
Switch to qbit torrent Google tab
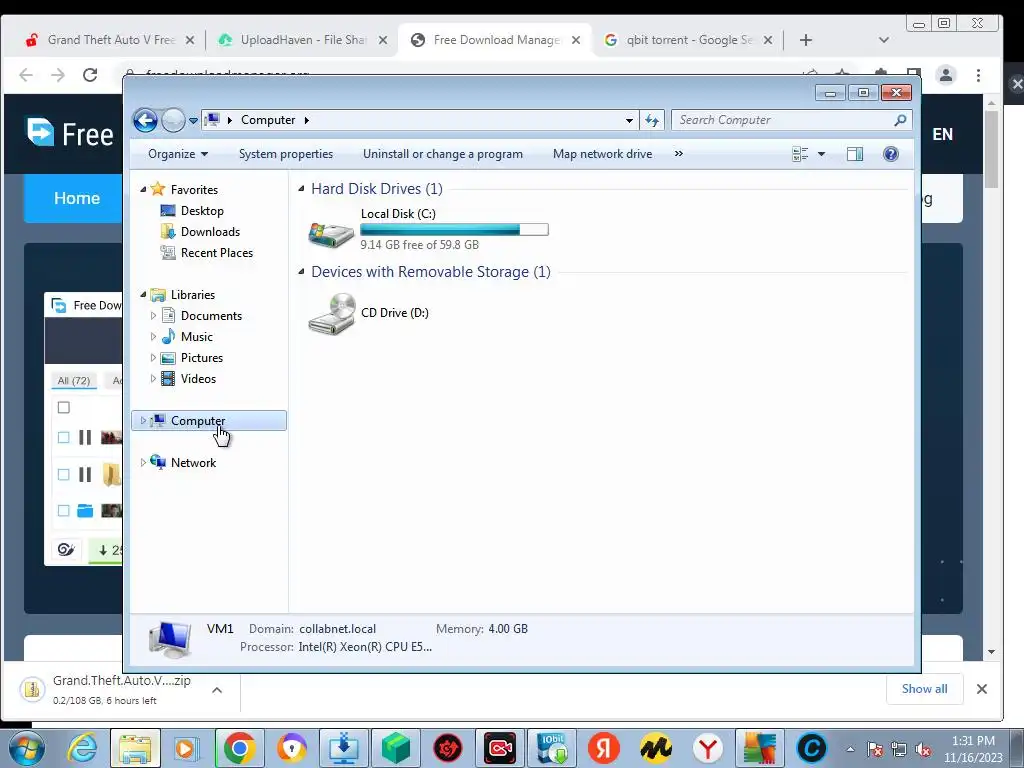click(689, 40)
